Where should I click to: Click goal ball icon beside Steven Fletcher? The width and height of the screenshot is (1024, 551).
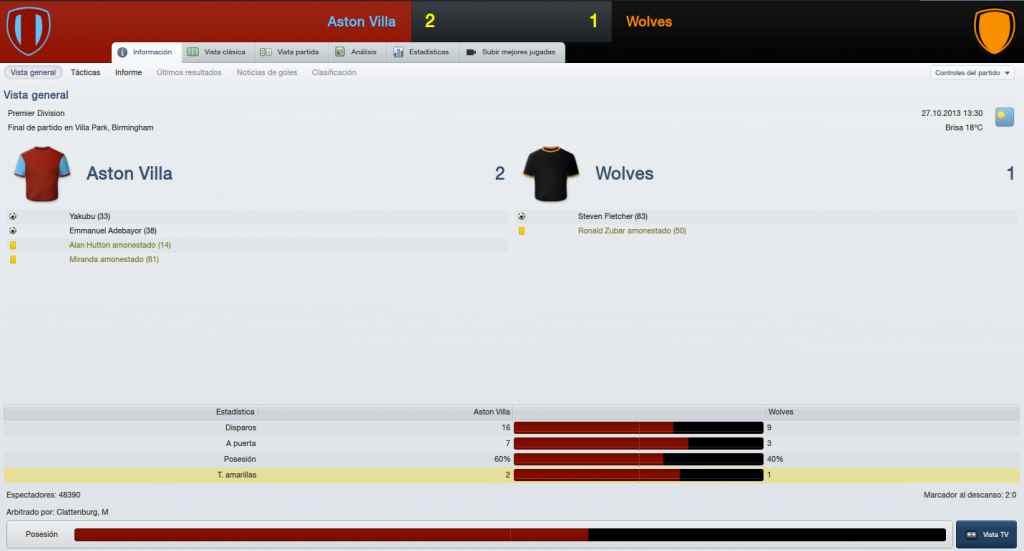[521, 216]
